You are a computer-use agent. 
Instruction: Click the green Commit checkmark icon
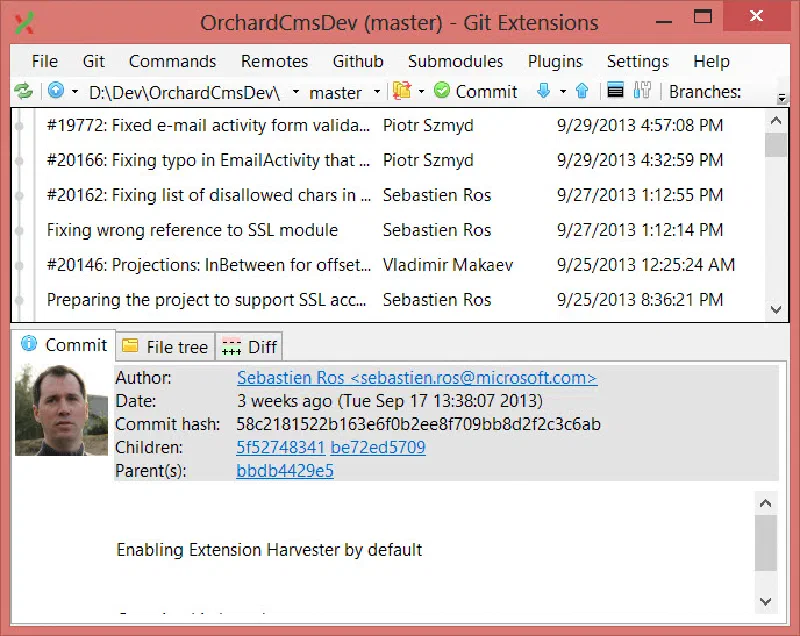[442, 91]
